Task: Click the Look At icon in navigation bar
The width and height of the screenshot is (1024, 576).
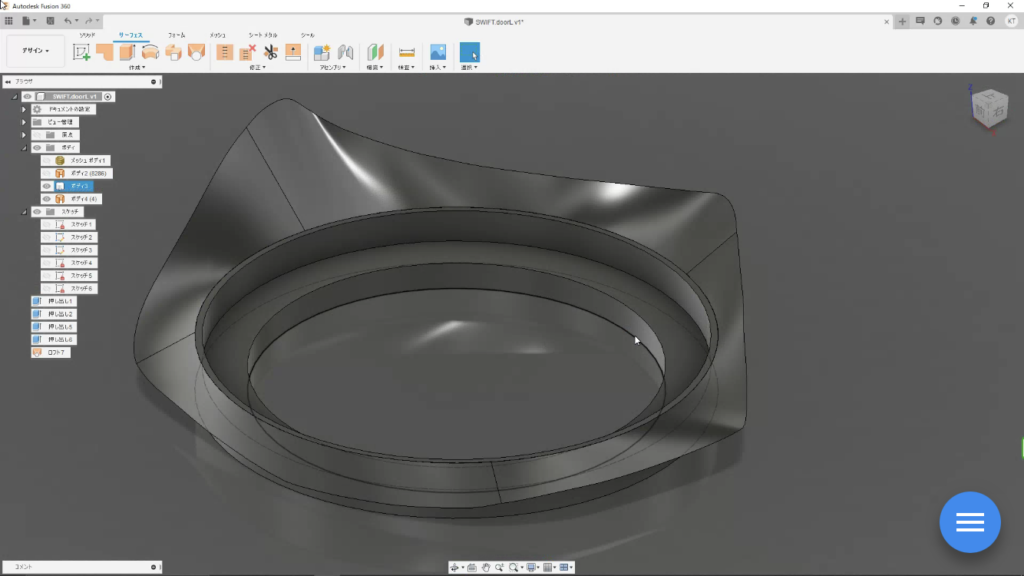Action: 472,568
